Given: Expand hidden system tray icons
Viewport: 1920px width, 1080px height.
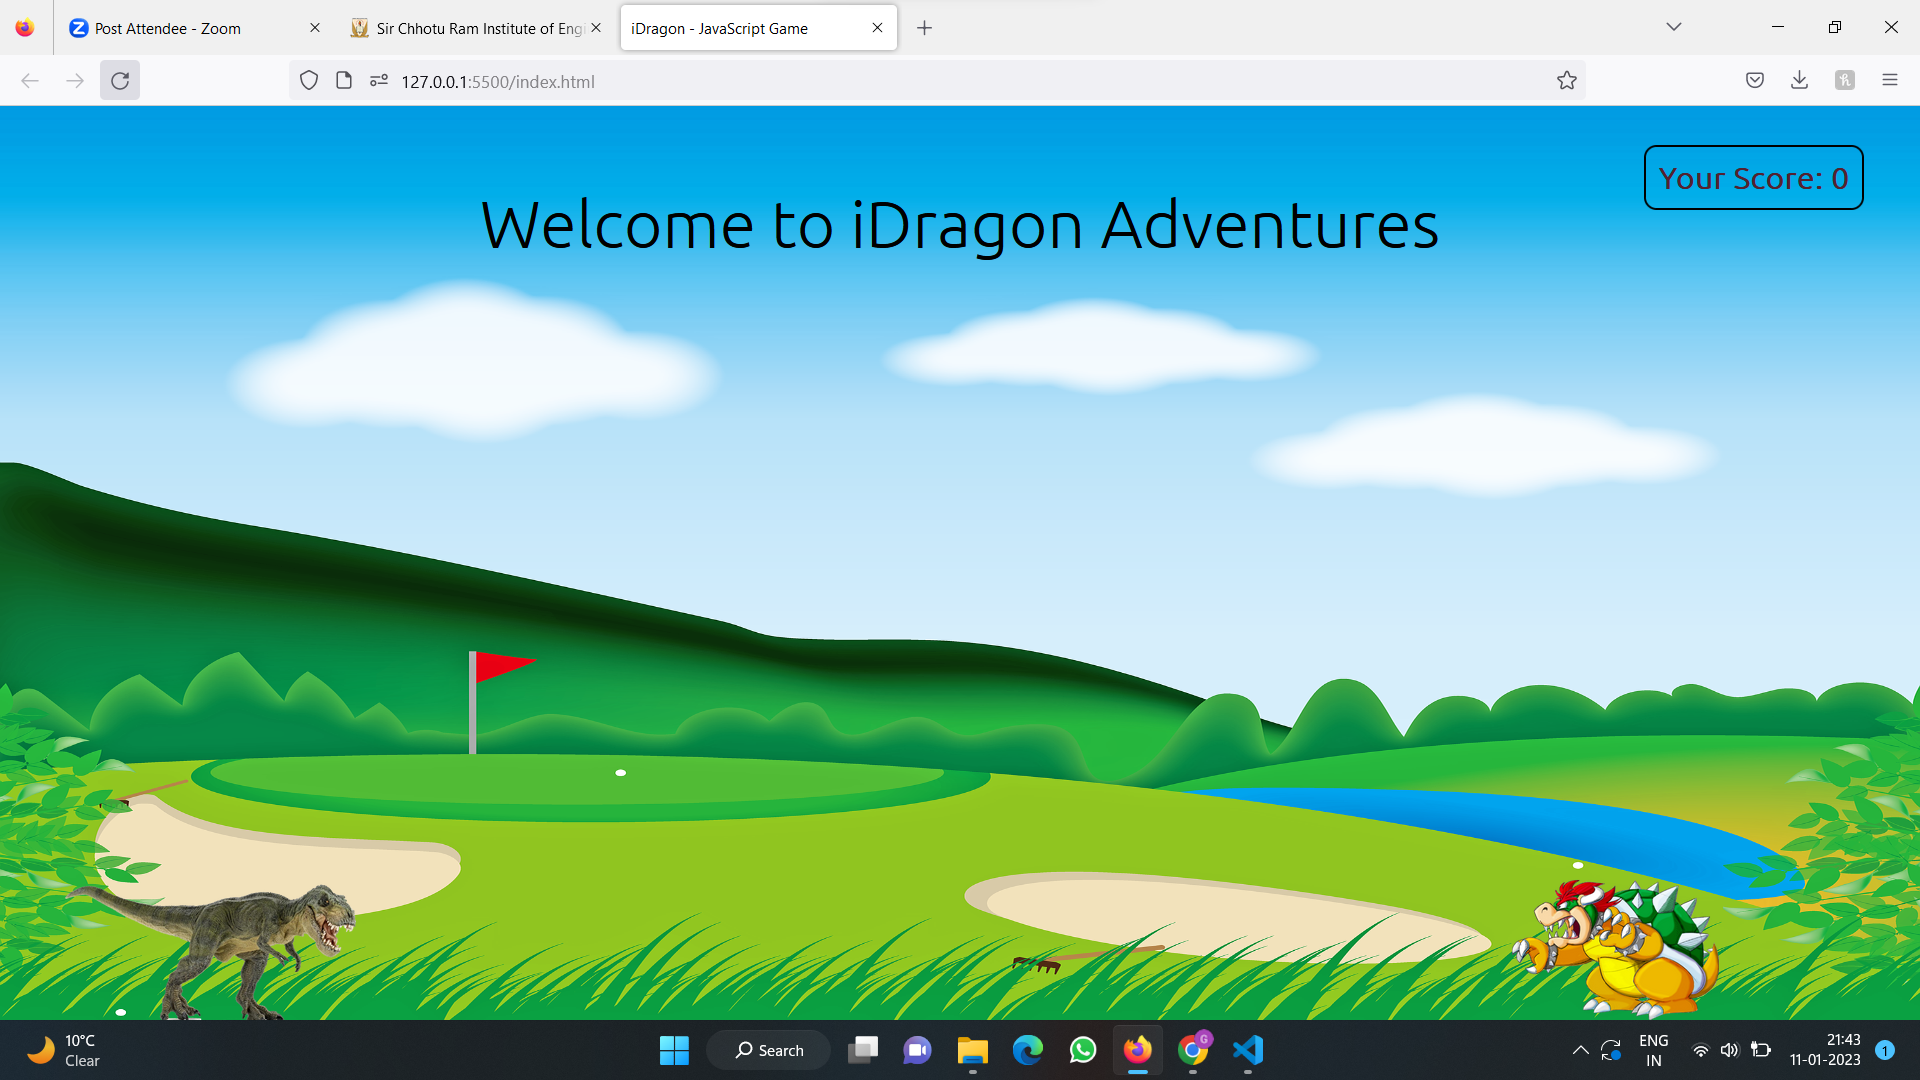Looking at the screenshot, I should tap(1581, 1050).
